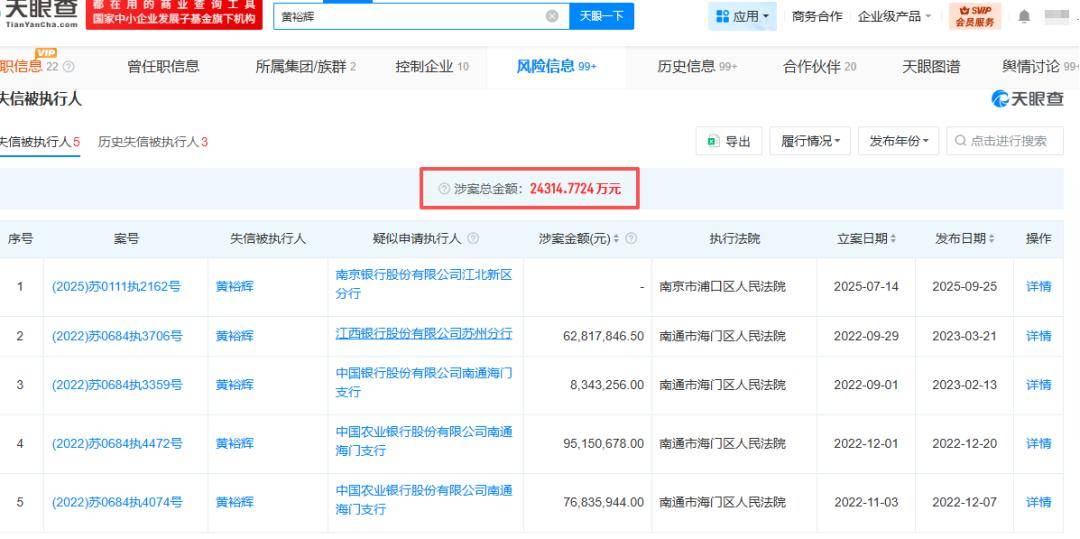
Task: Click the 天眼一下 search button
Action: point(601,16)
